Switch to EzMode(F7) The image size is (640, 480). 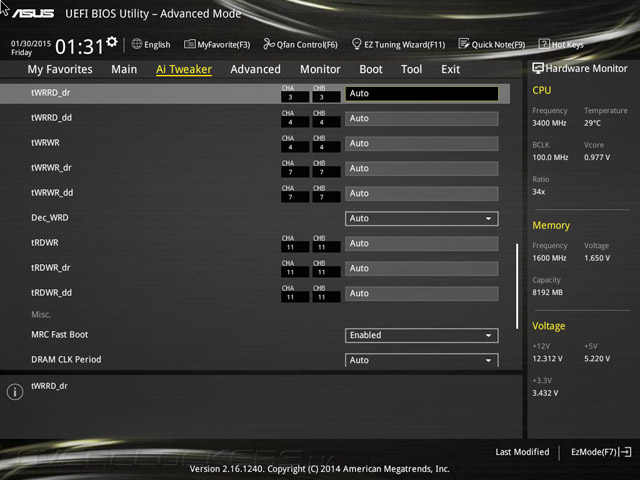[594, 452]
